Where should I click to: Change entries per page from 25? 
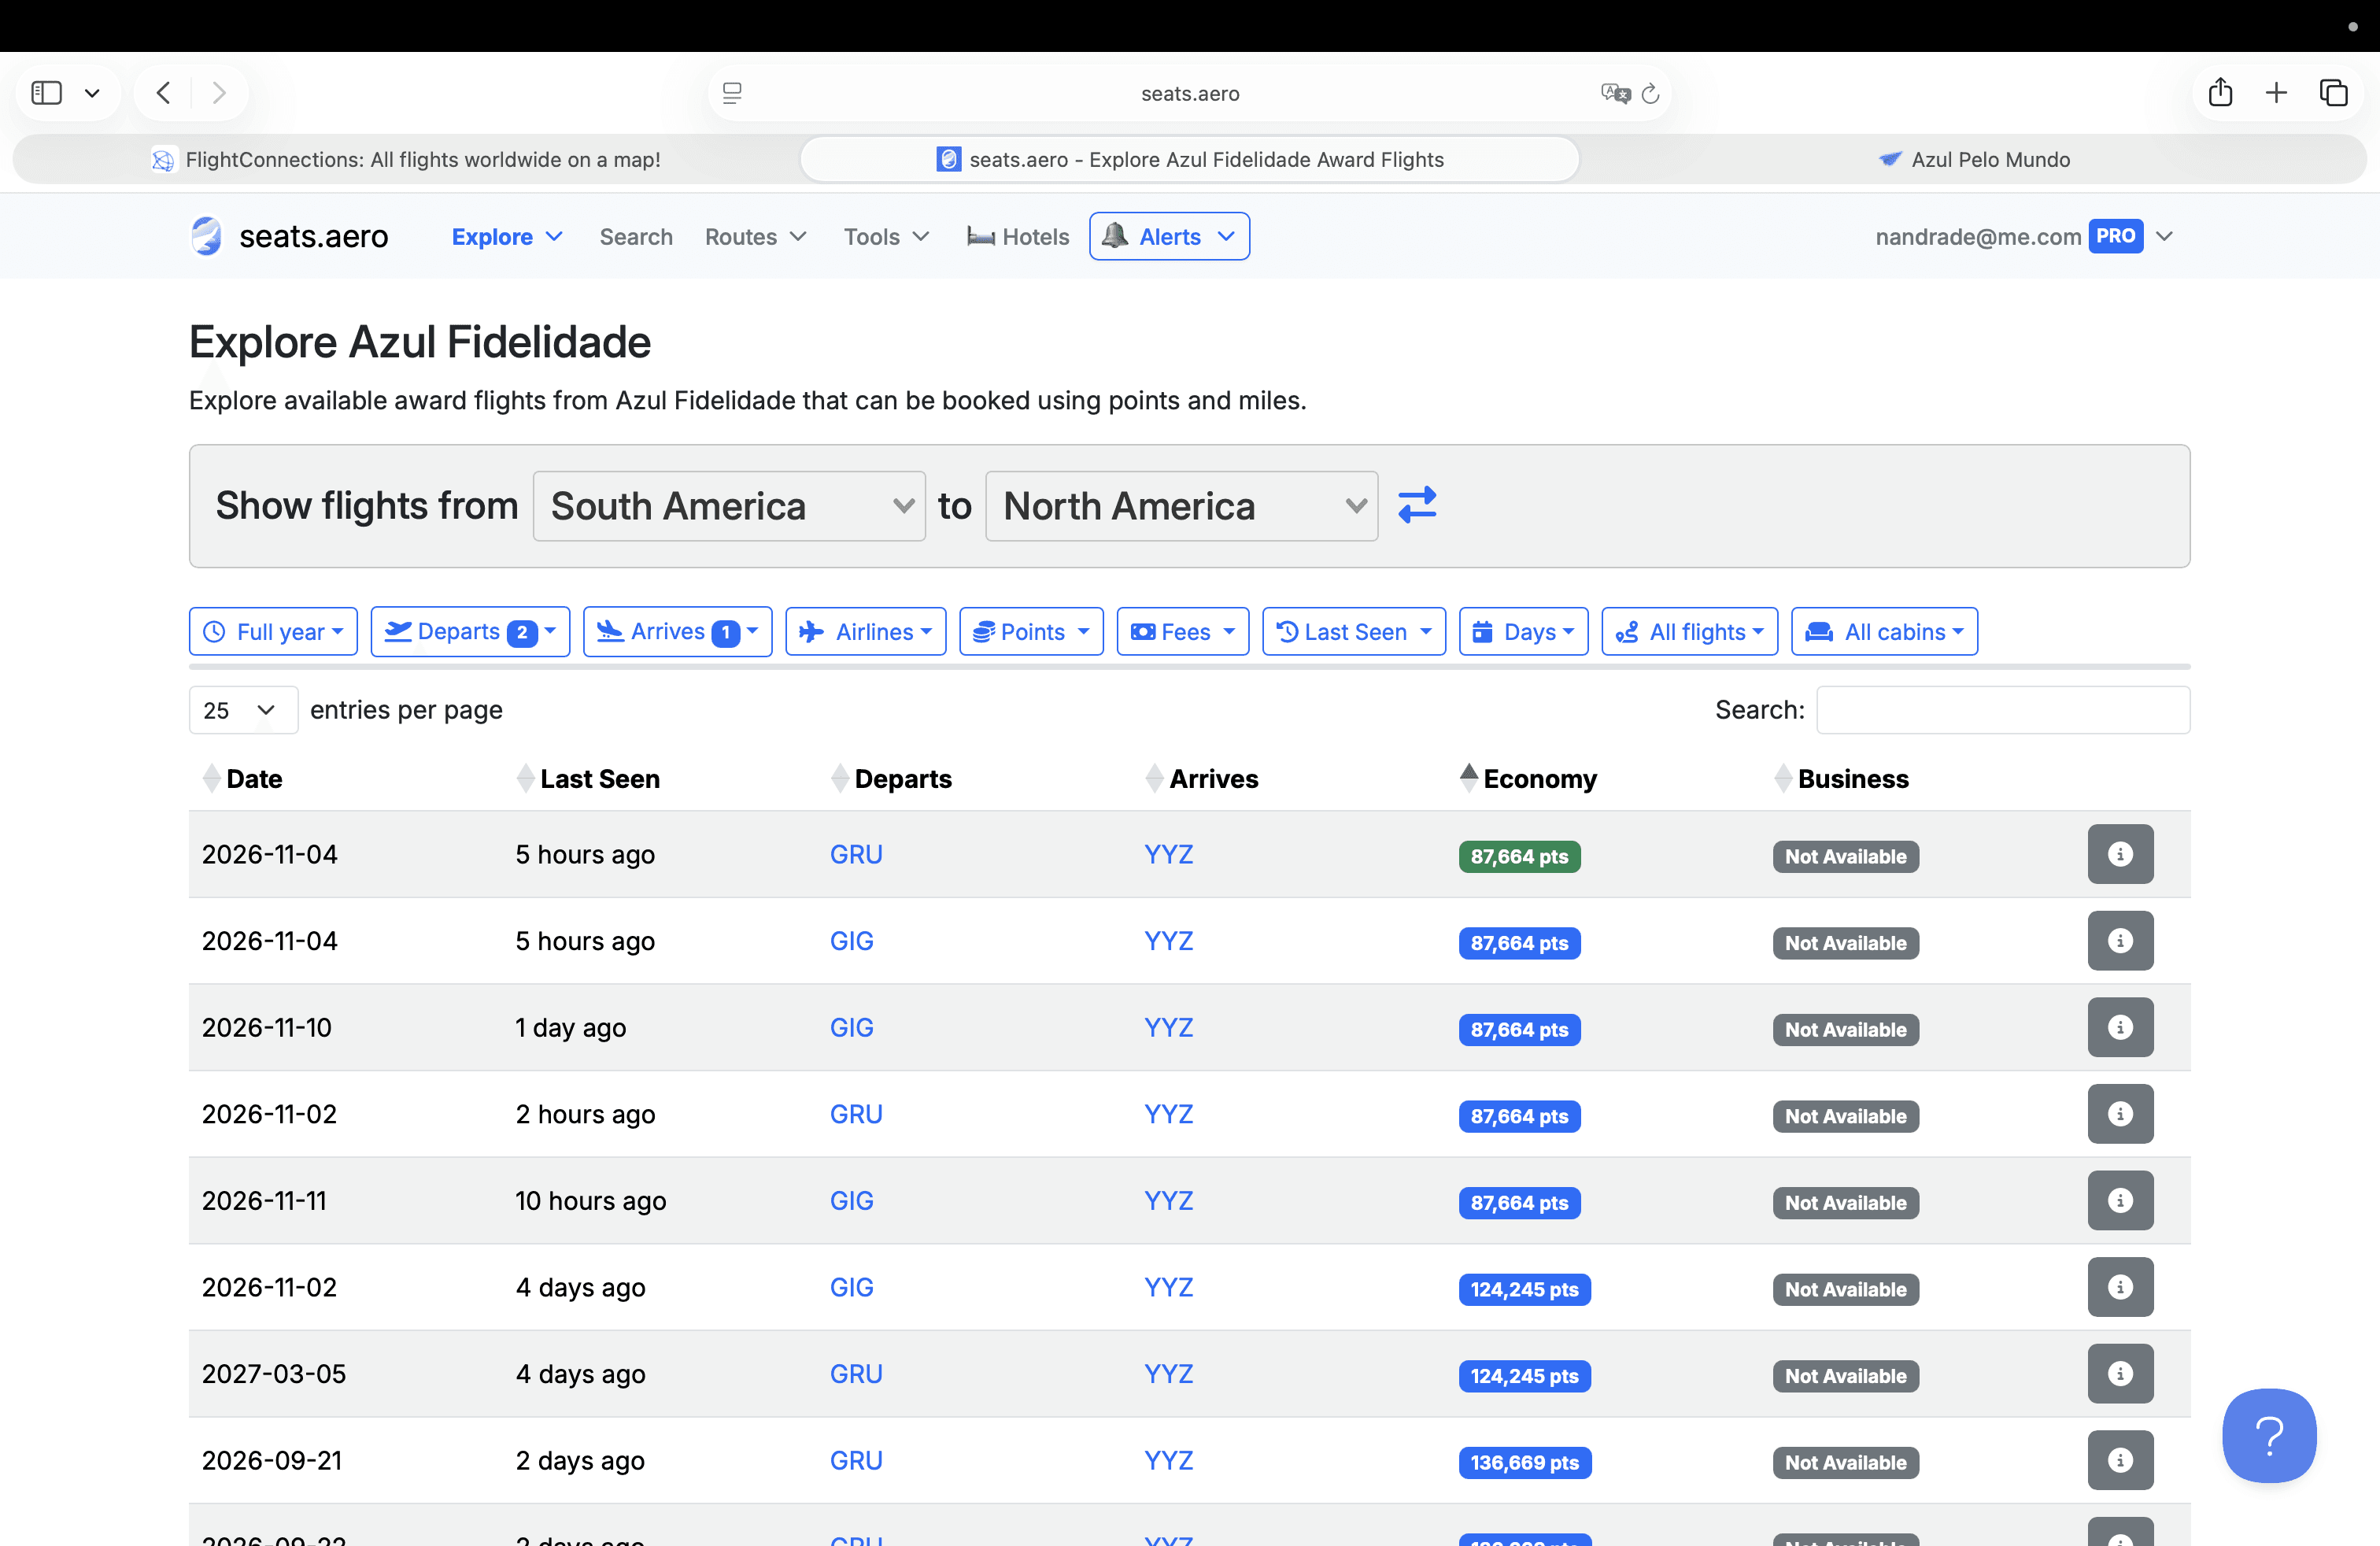(x=243, y=710)
